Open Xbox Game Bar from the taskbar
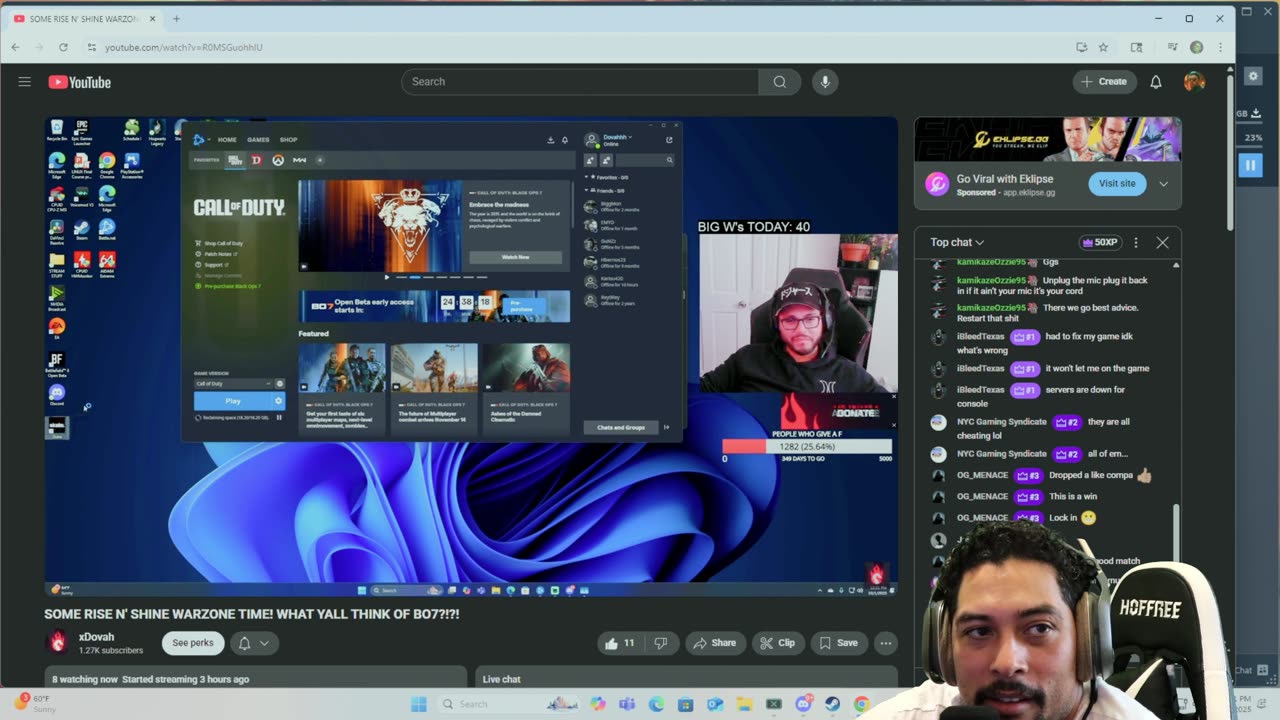 click(x=773, y=704)
